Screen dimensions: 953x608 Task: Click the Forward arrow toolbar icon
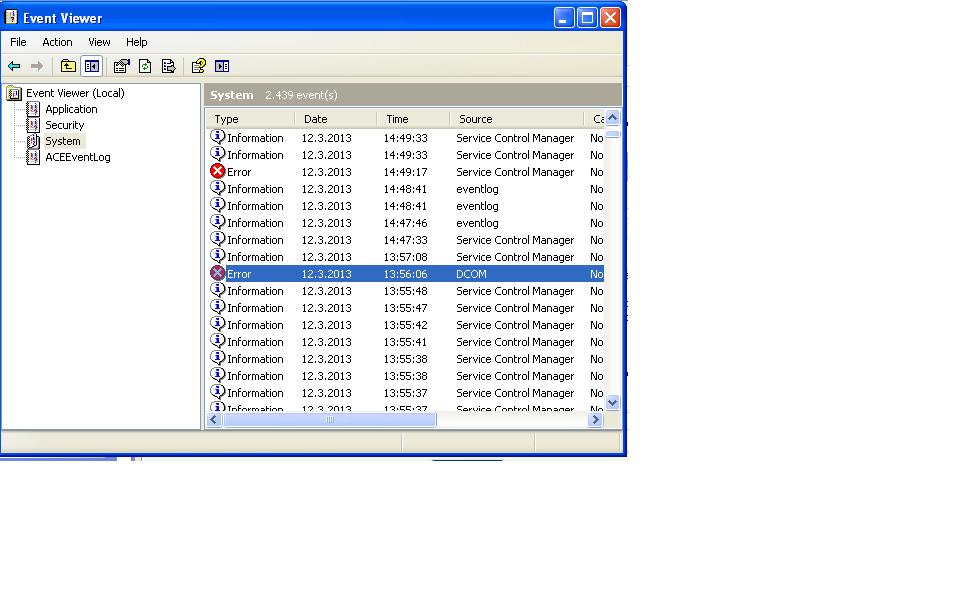click(x=37, y=66)
